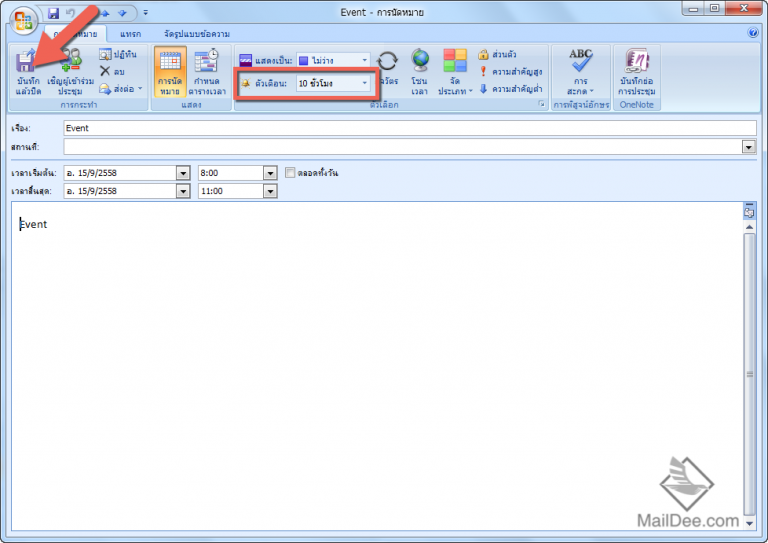
Task: Expand the start time 8:00 dropdown
Action: 269,172
